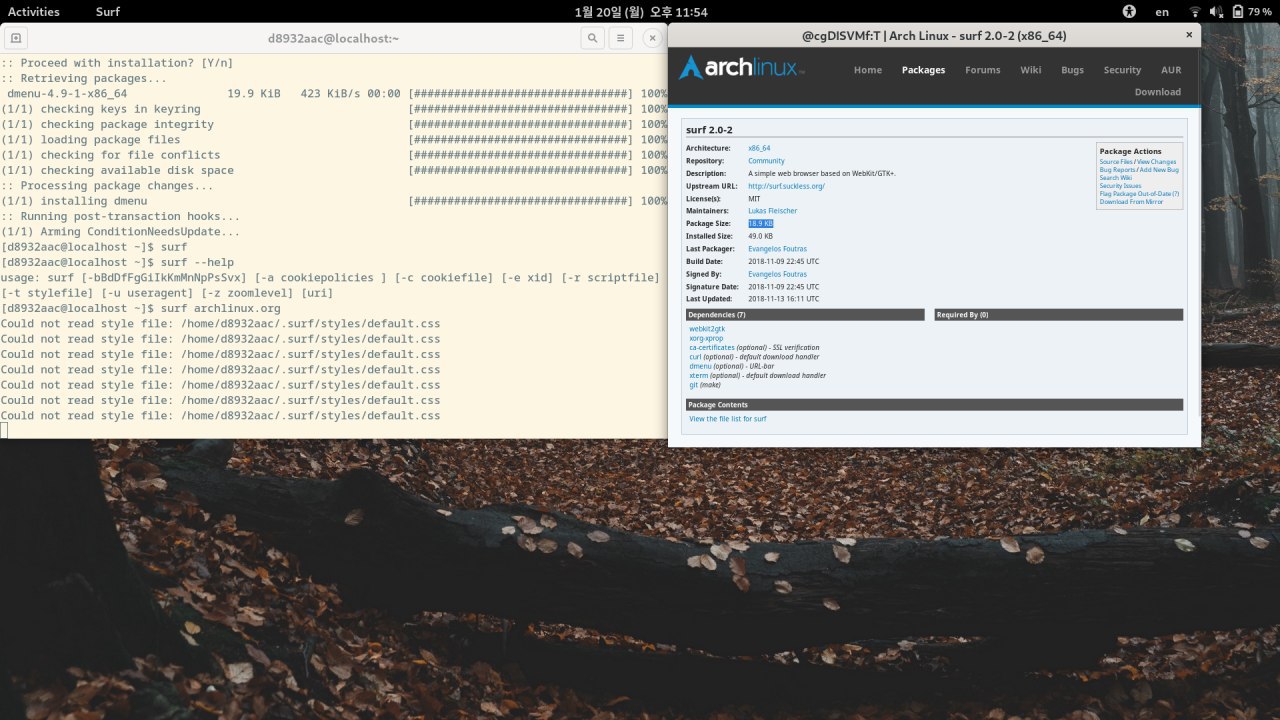Open the xterm dependency link
The image size is (1280, 720).
[x=698, y=376]
